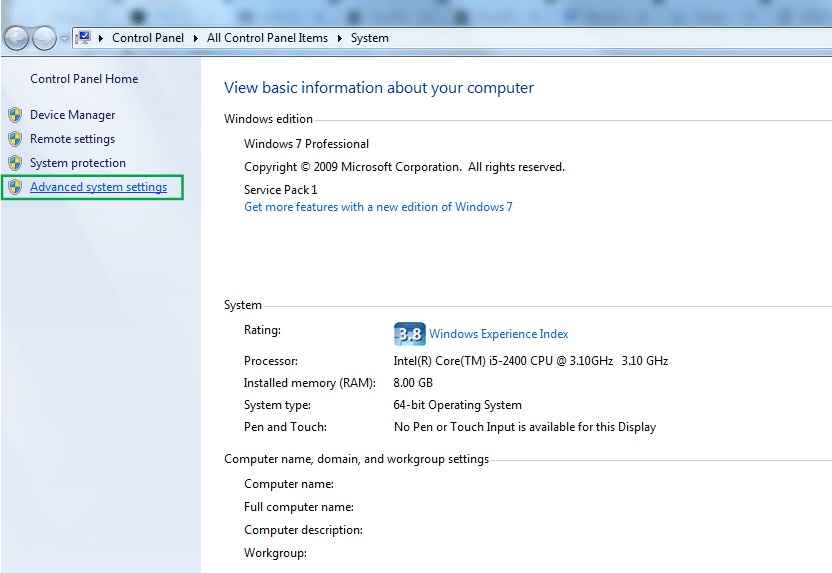This screenshot has width=832, height=573.
Task: Click the Back navigation arrow button
Action: (15, 38)
